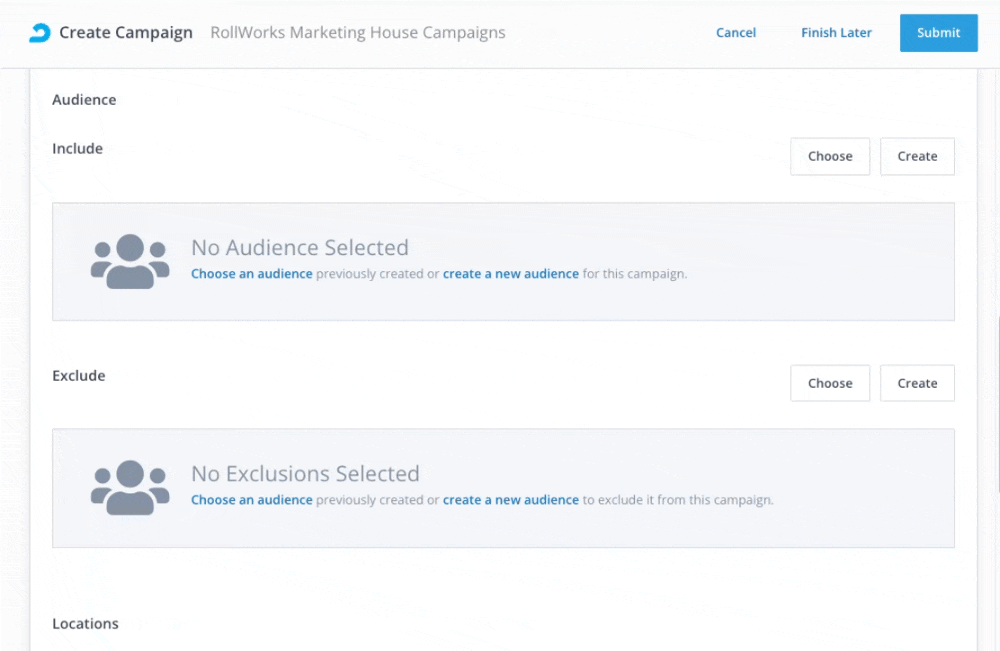1000x651 pixels.
Task: Click the people icon beside No Audience Selected
Action: point(129,261)
